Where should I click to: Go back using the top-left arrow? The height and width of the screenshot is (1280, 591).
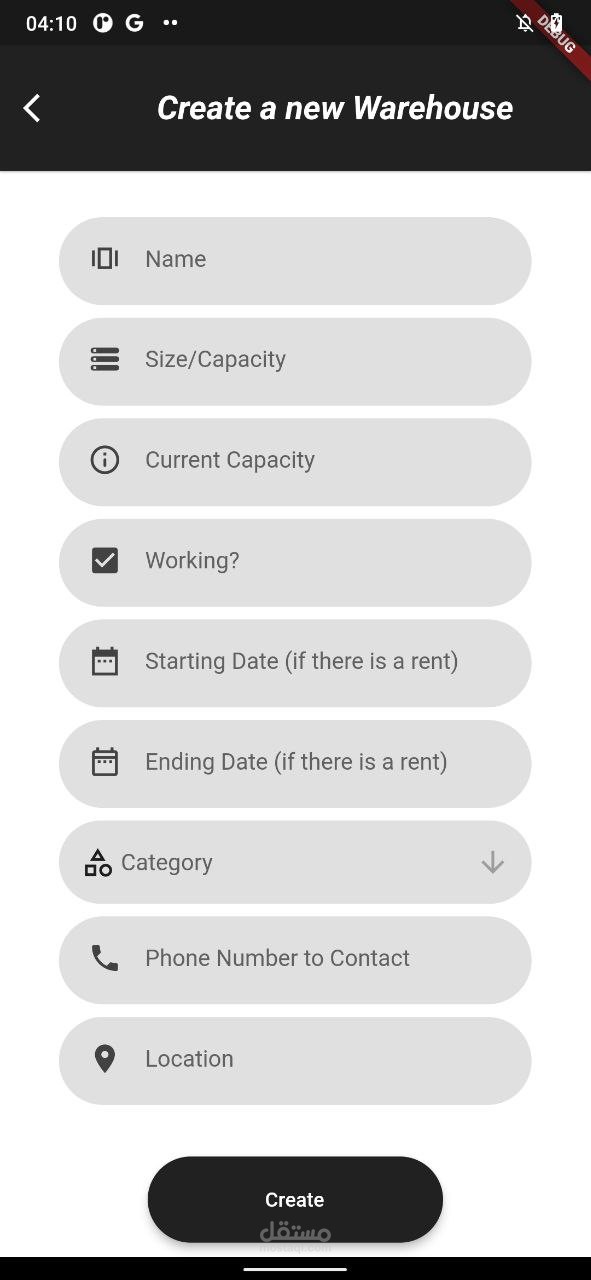click(x=32, y=108)
